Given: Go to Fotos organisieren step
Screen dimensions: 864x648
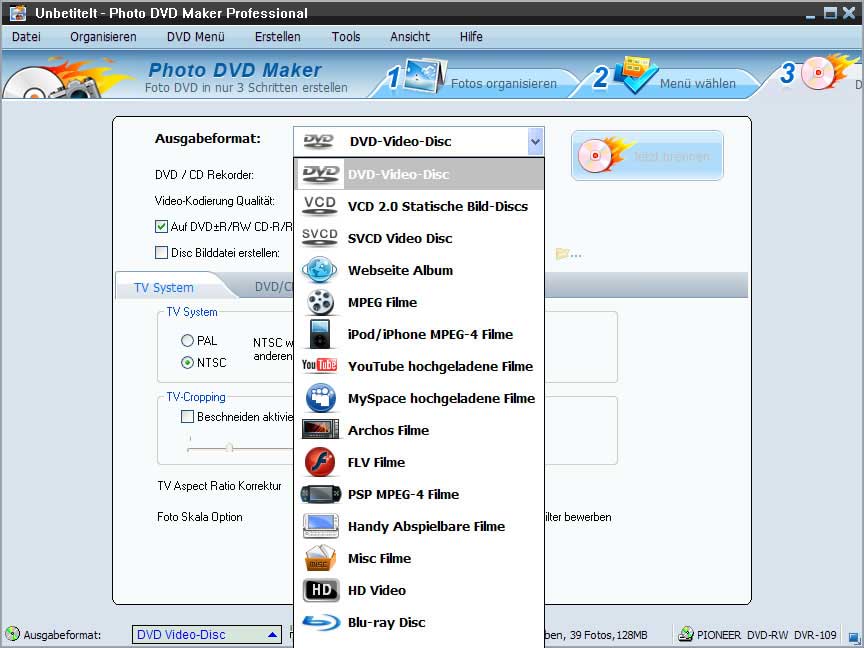Looking at the screenshot, I should point(504,83).
